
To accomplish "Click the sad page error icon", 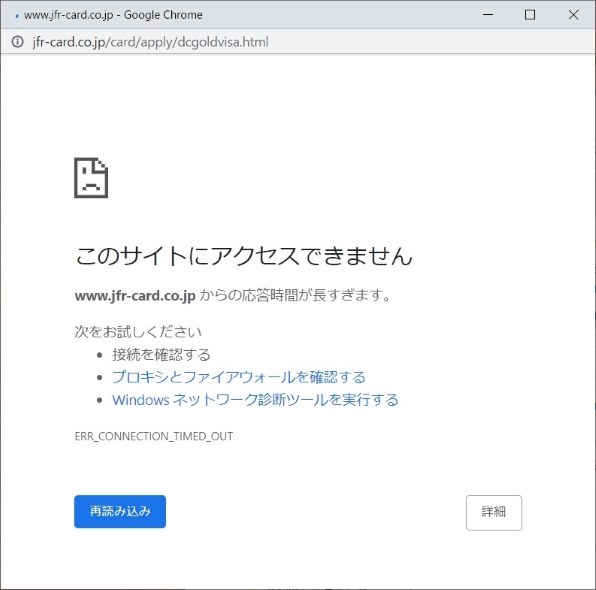I will click(91, 178).
